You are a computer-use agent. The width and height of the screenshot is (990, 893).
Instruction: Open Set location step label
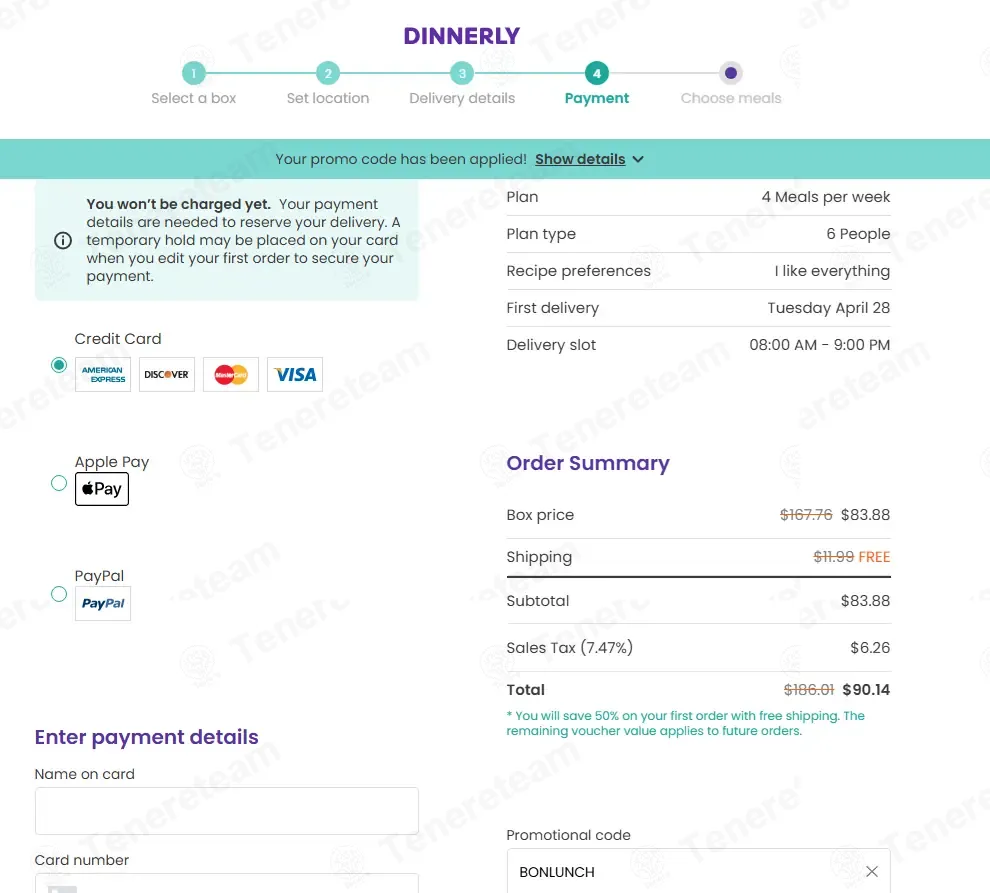pyautogui.click(x=328, y=99)
